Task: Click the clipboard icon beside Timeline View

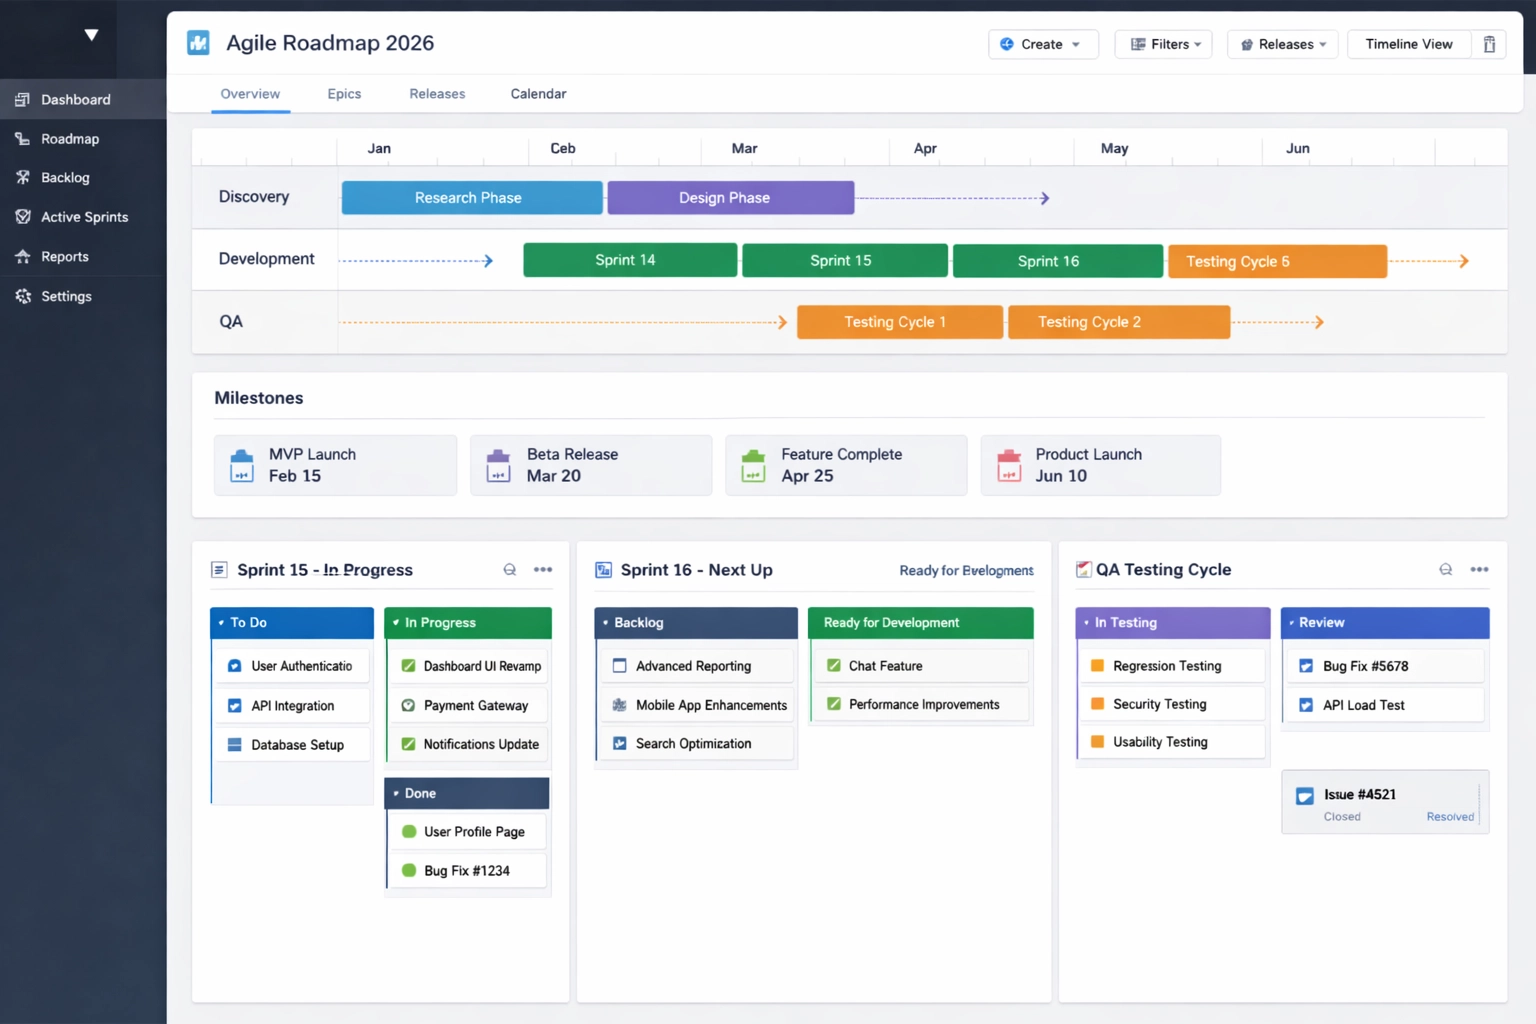Action: 1489,44
